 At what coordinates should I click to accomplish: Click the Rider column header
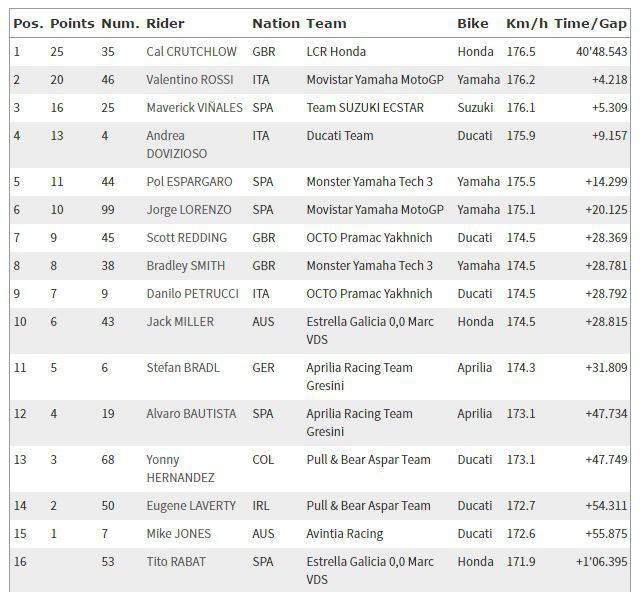(x=165, y=24)
